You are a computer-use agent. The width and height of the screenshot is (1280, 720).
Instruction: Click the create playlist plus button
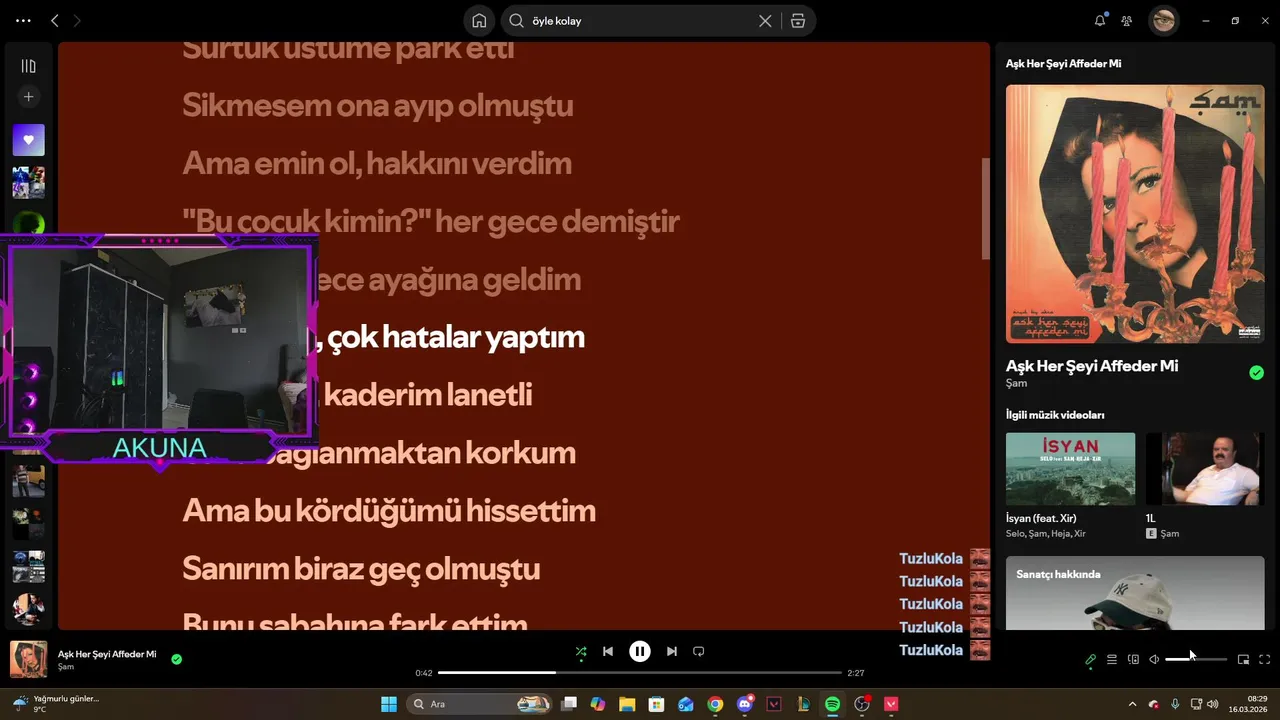pos(28,97)
